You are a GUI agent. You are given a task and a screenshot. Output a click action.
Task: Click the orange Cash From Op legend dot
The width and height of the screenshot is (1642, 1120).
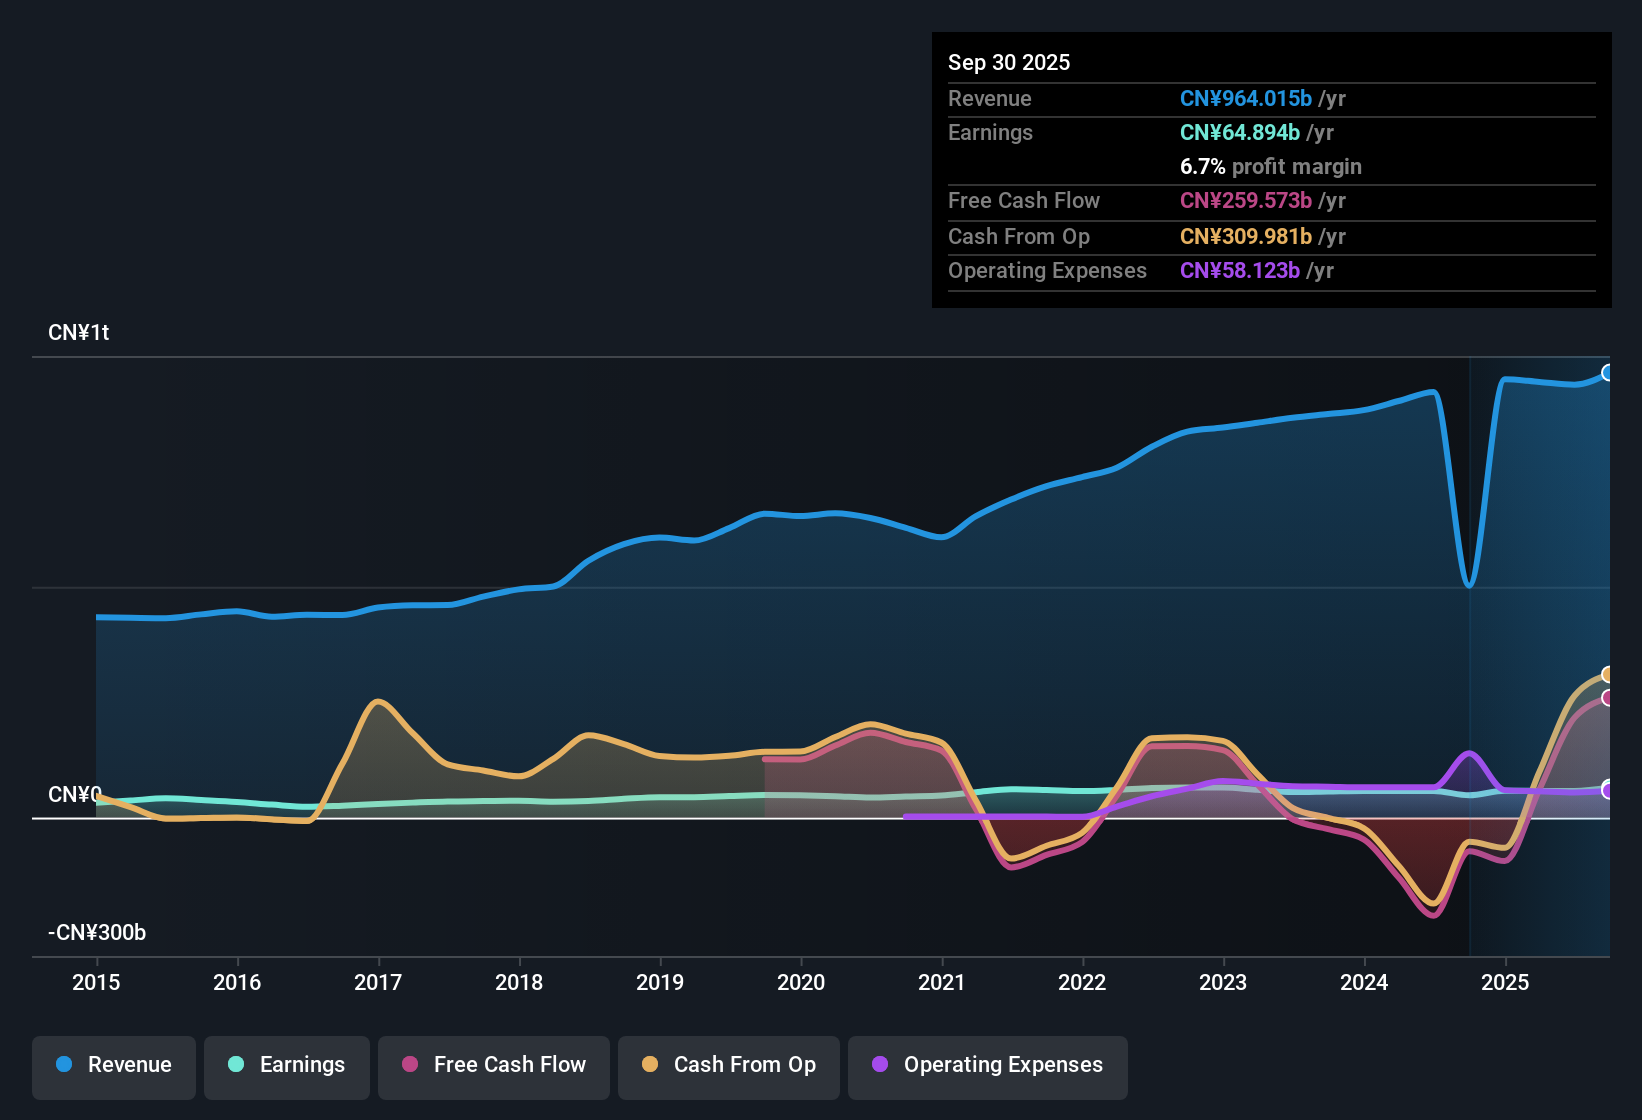(x=650, y=1065)
